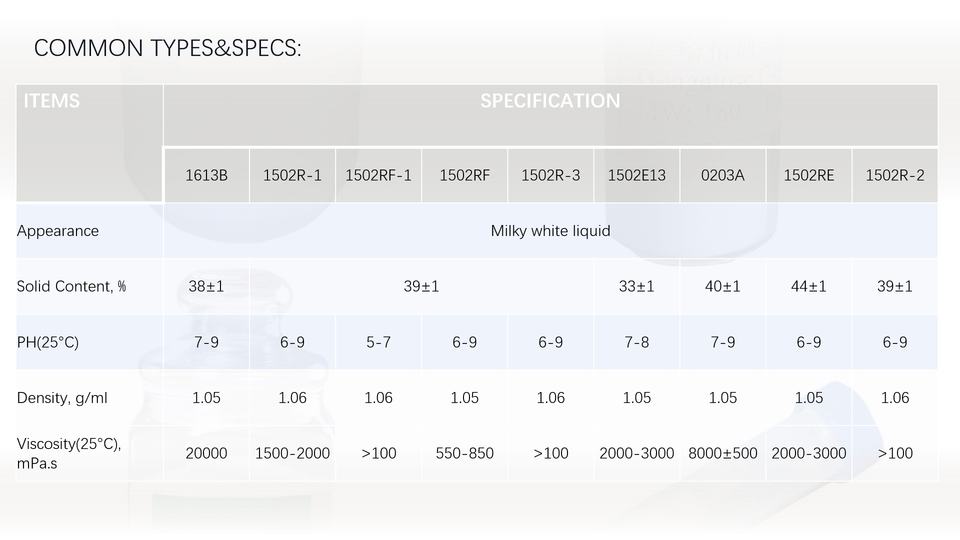Select the Solid Content row label
The width and height of the screenshot is (960, 540).
point(71,287)
